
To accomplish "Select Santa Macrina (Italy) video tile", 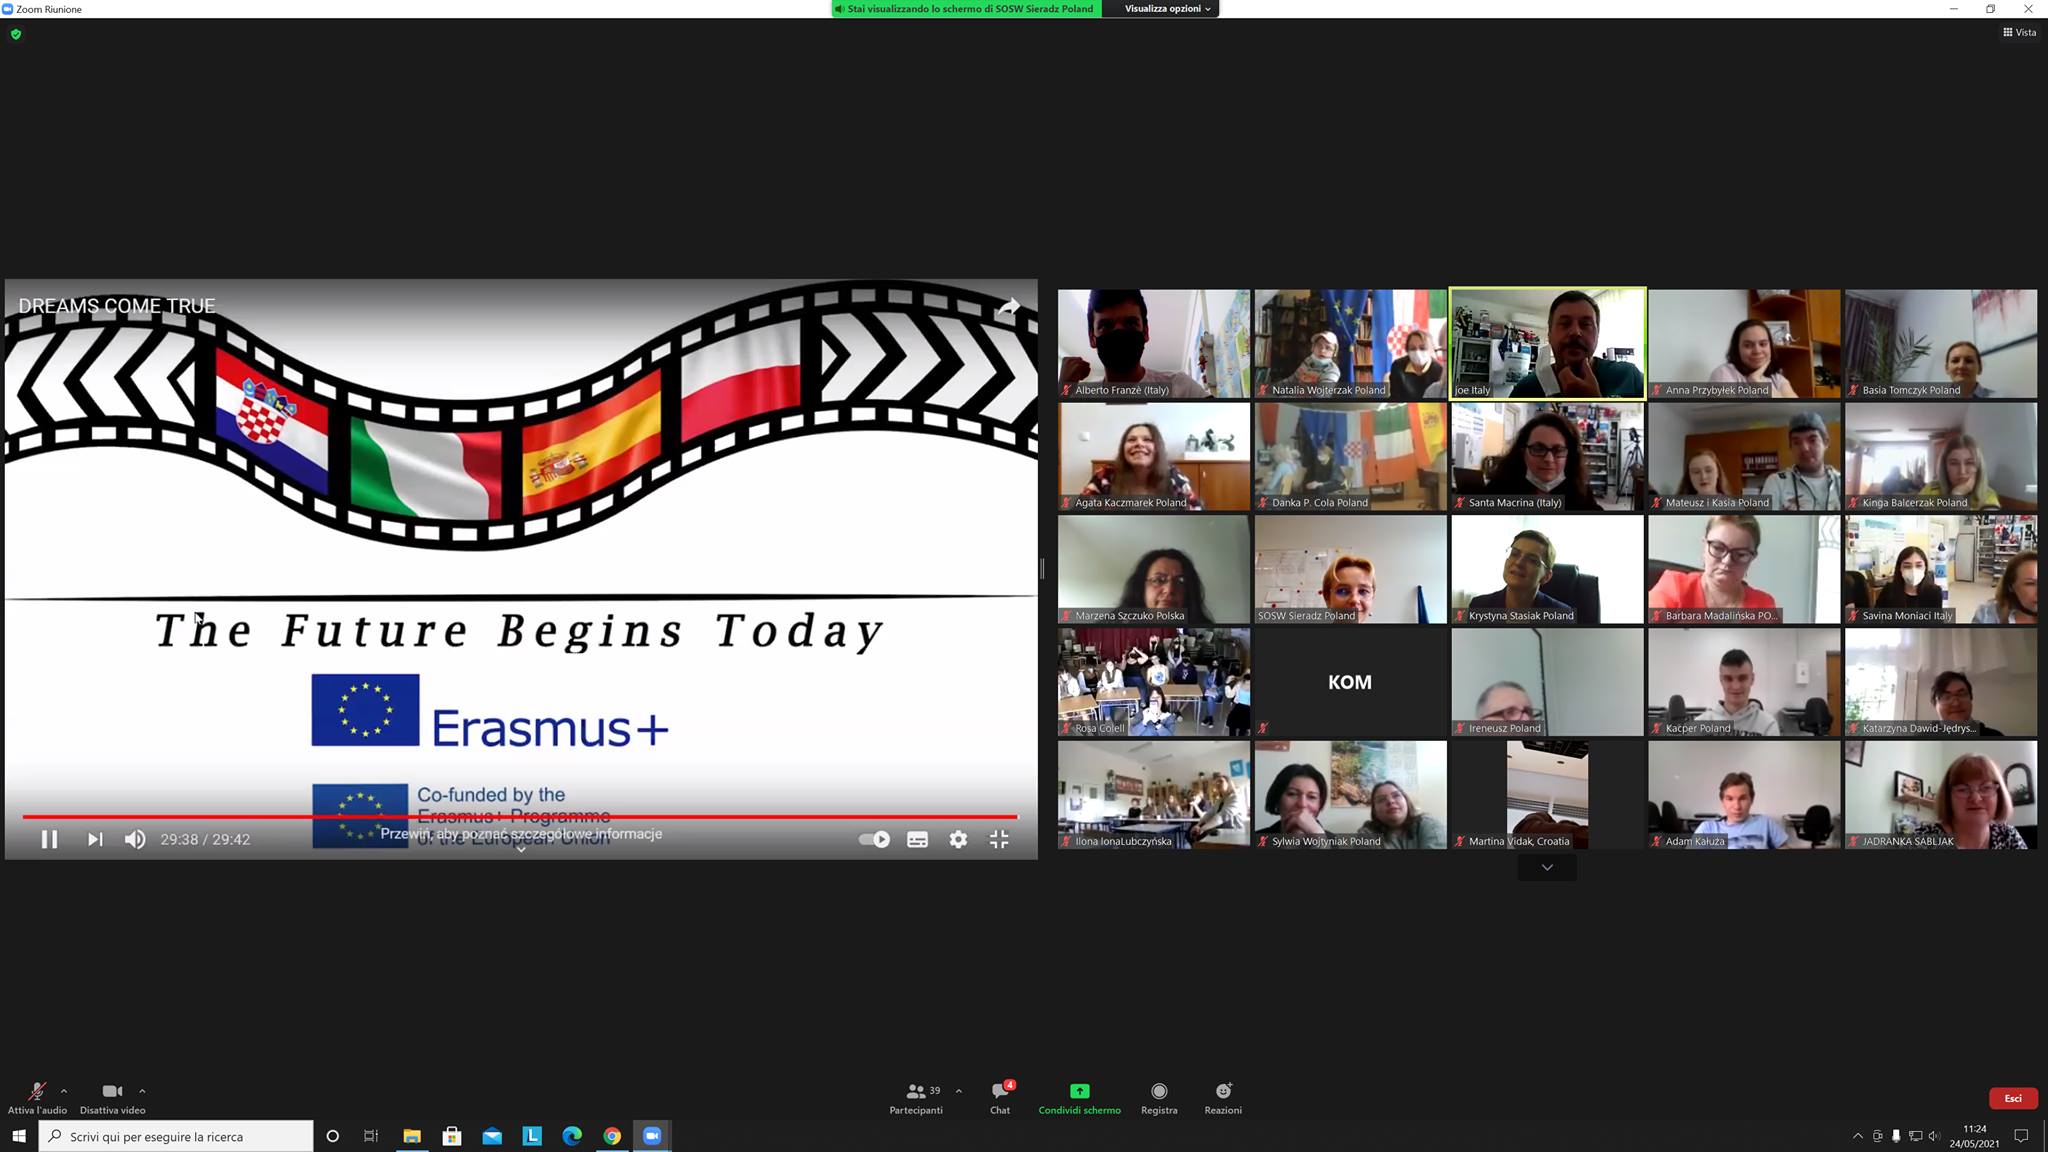I will click(x=1547, y=457).
